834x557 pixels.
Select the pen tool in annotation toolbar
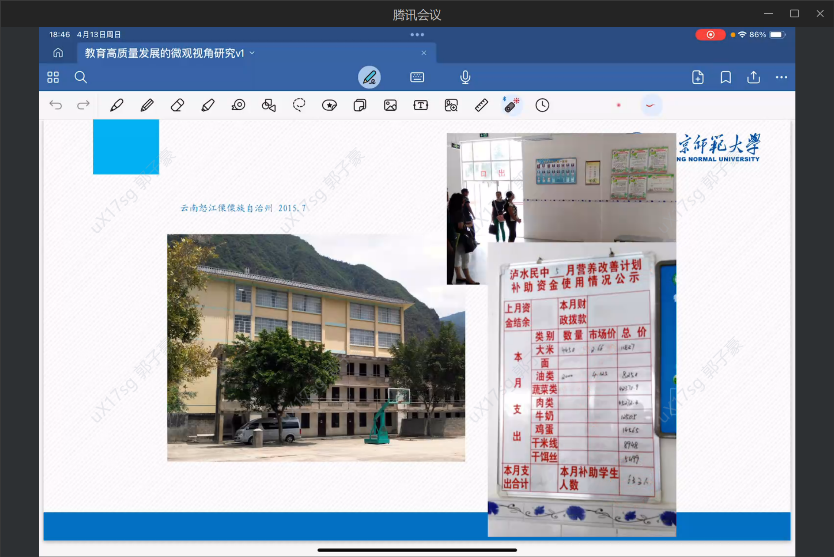point(117,105)
